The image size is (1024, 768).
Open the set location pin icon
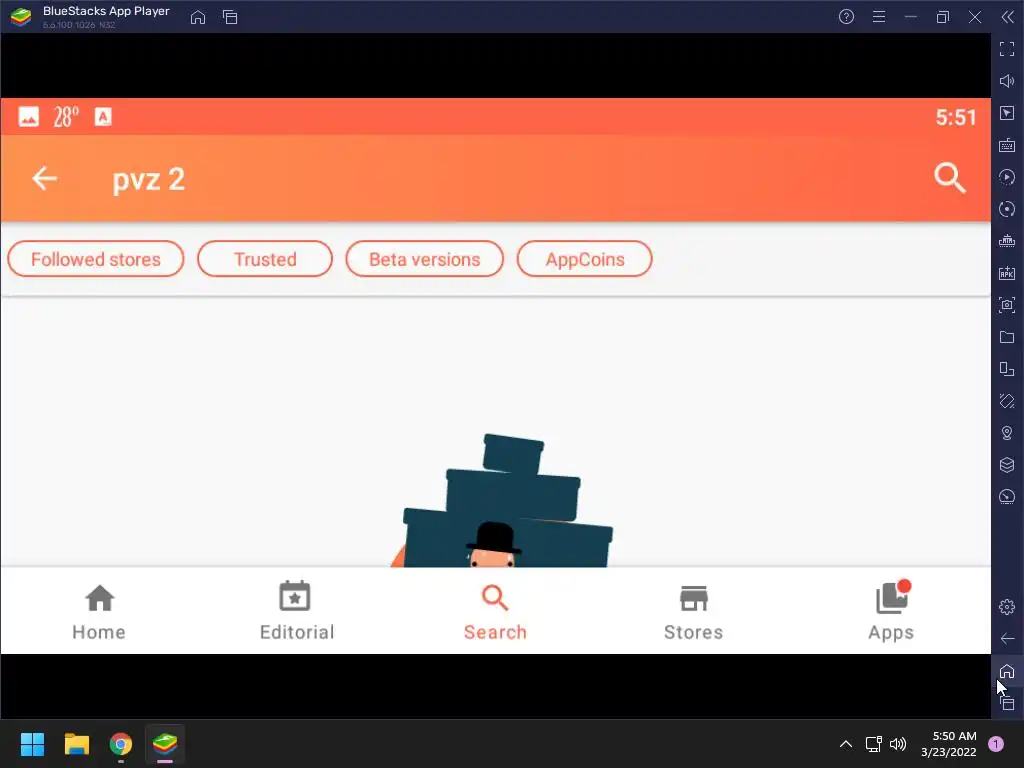pyautogui.click(x=1007, y=433)
